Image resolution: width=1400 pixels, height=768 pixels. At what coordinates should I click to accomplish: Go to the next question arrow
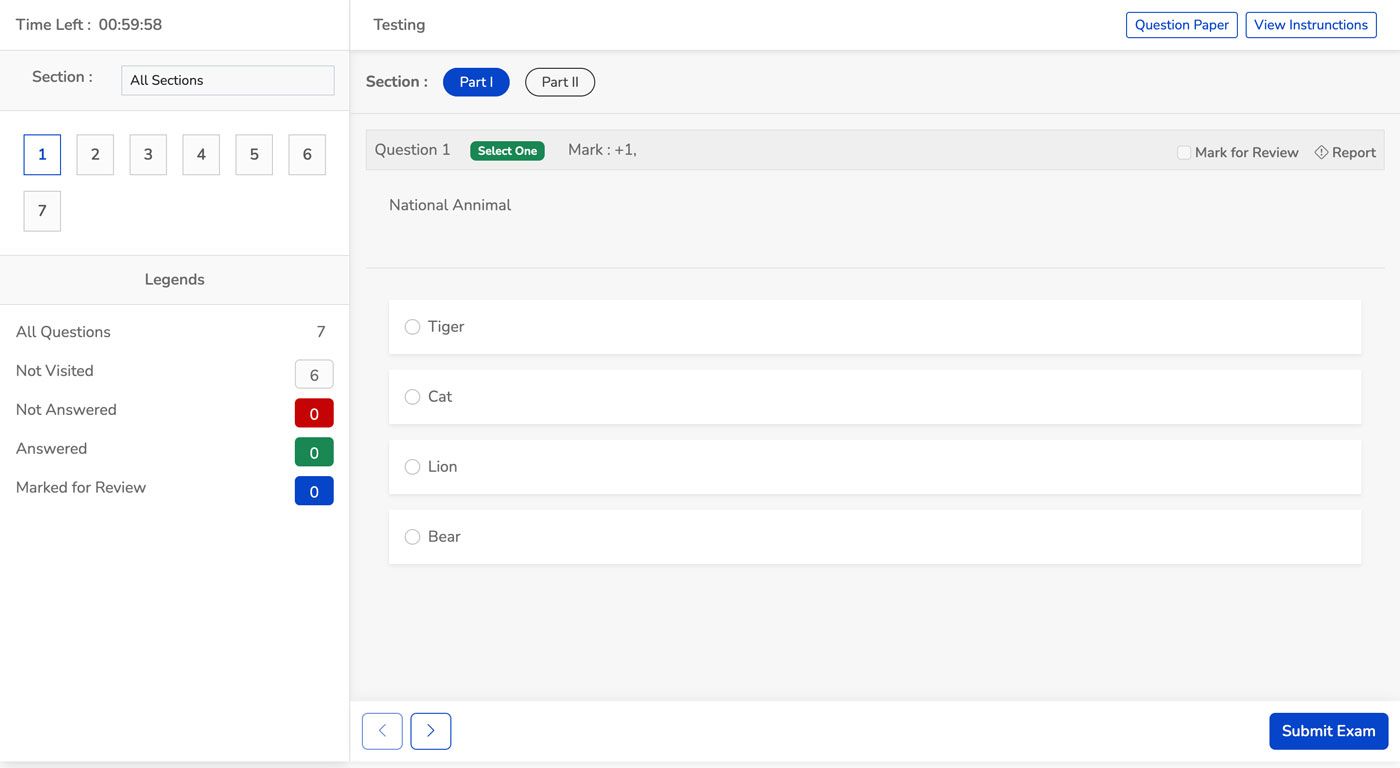431,731
